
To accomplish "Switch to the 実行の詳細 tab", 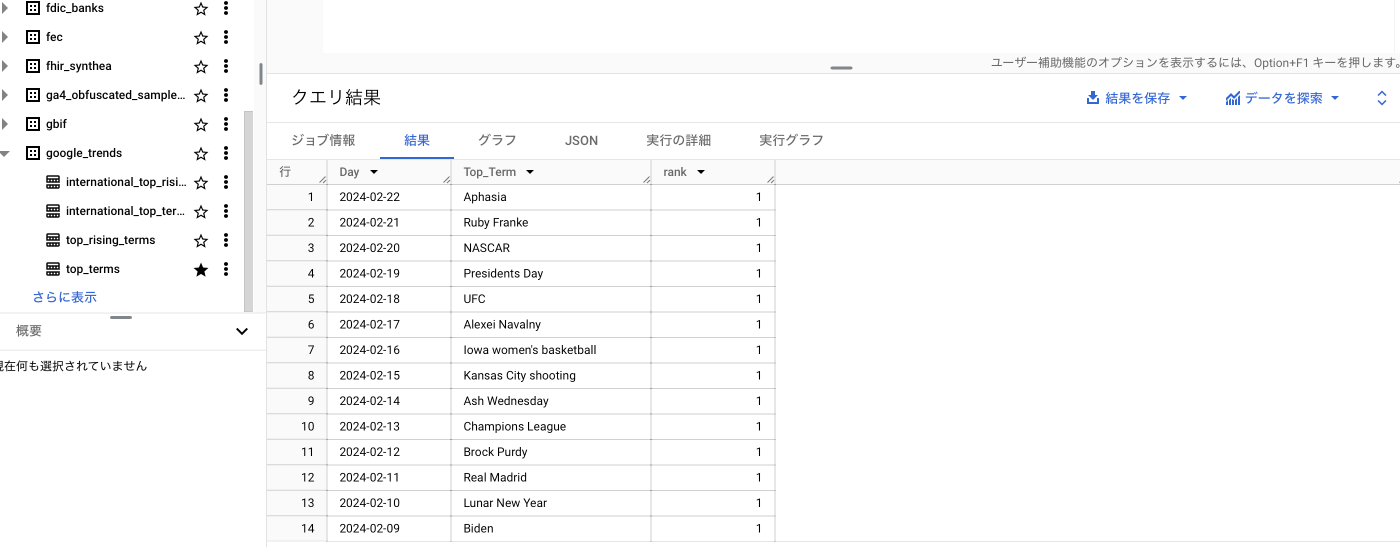I will coord(678,140).
